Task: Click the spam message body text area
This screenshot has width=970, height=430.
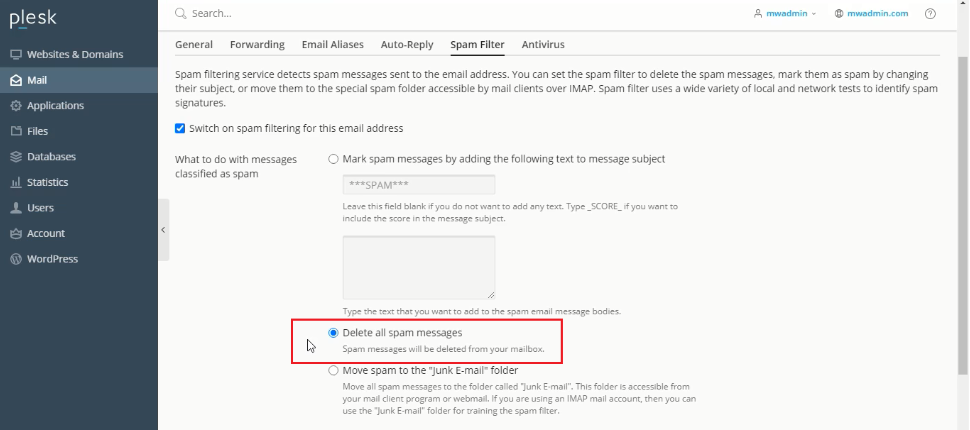Action: 419,267
